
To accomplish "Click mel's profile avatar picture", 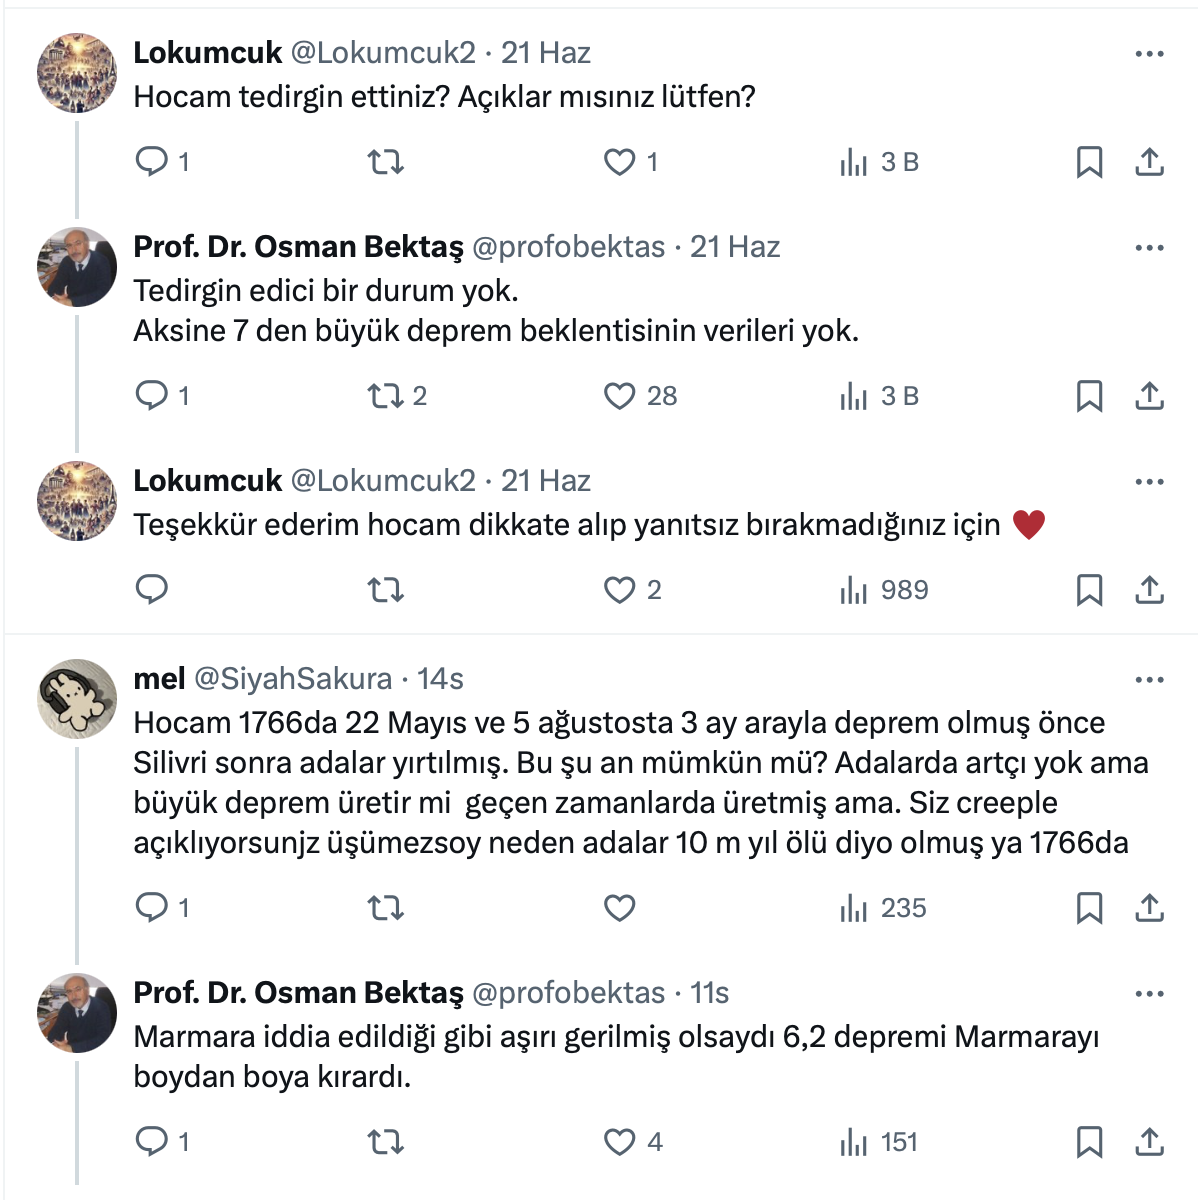I will pyautogui.click(x=77, y=699).
